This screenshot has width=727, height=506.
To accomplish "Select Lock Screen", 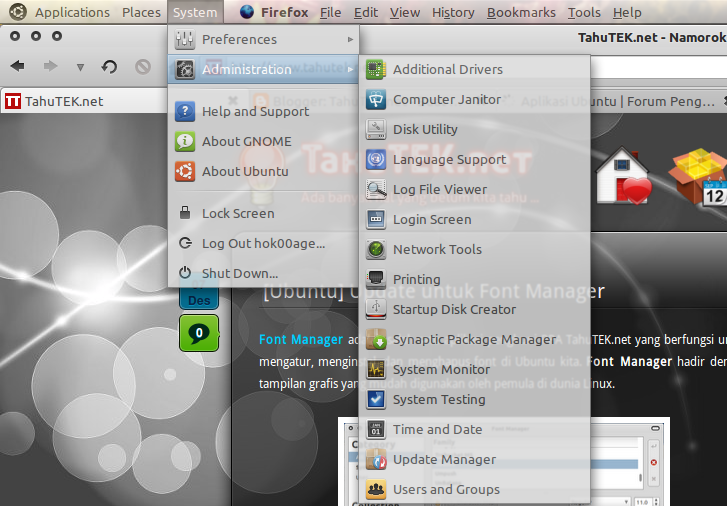I will click(x=238, y=214).
